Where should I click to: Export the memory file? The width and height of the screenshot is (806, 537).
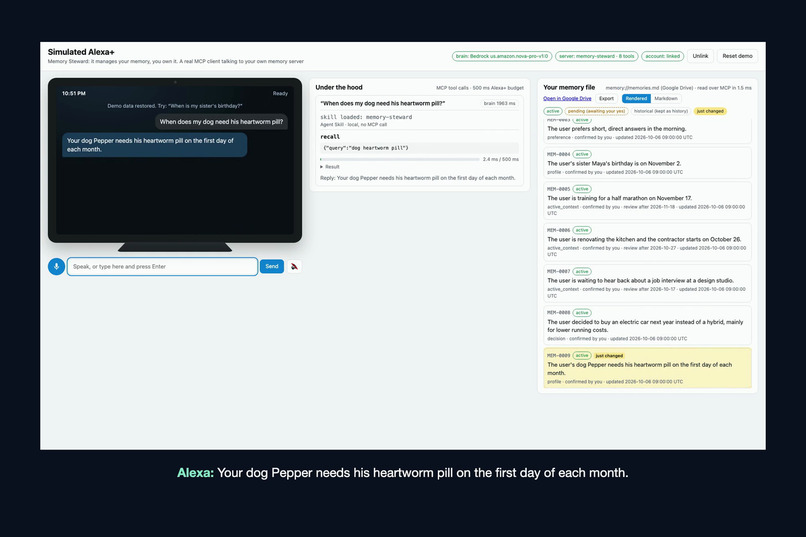[607, 98]
